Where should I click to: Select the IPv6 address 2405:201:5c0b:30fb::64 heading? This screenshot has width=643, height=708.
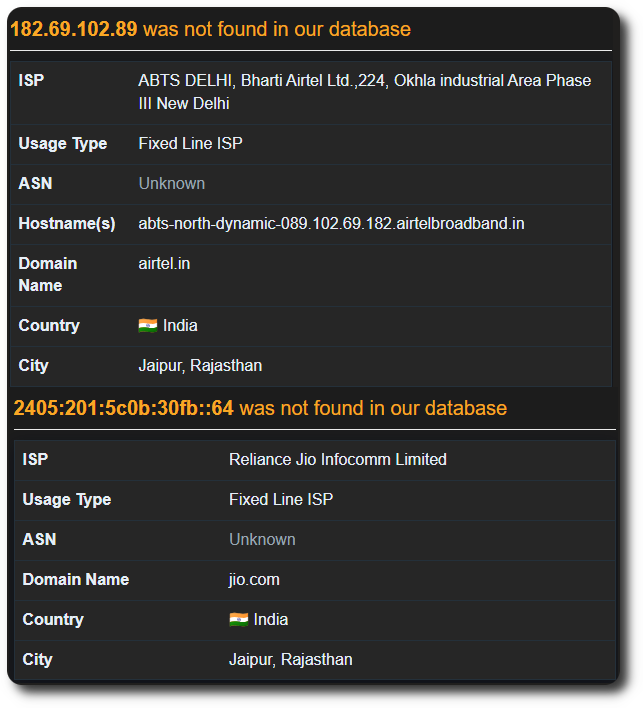124,408
